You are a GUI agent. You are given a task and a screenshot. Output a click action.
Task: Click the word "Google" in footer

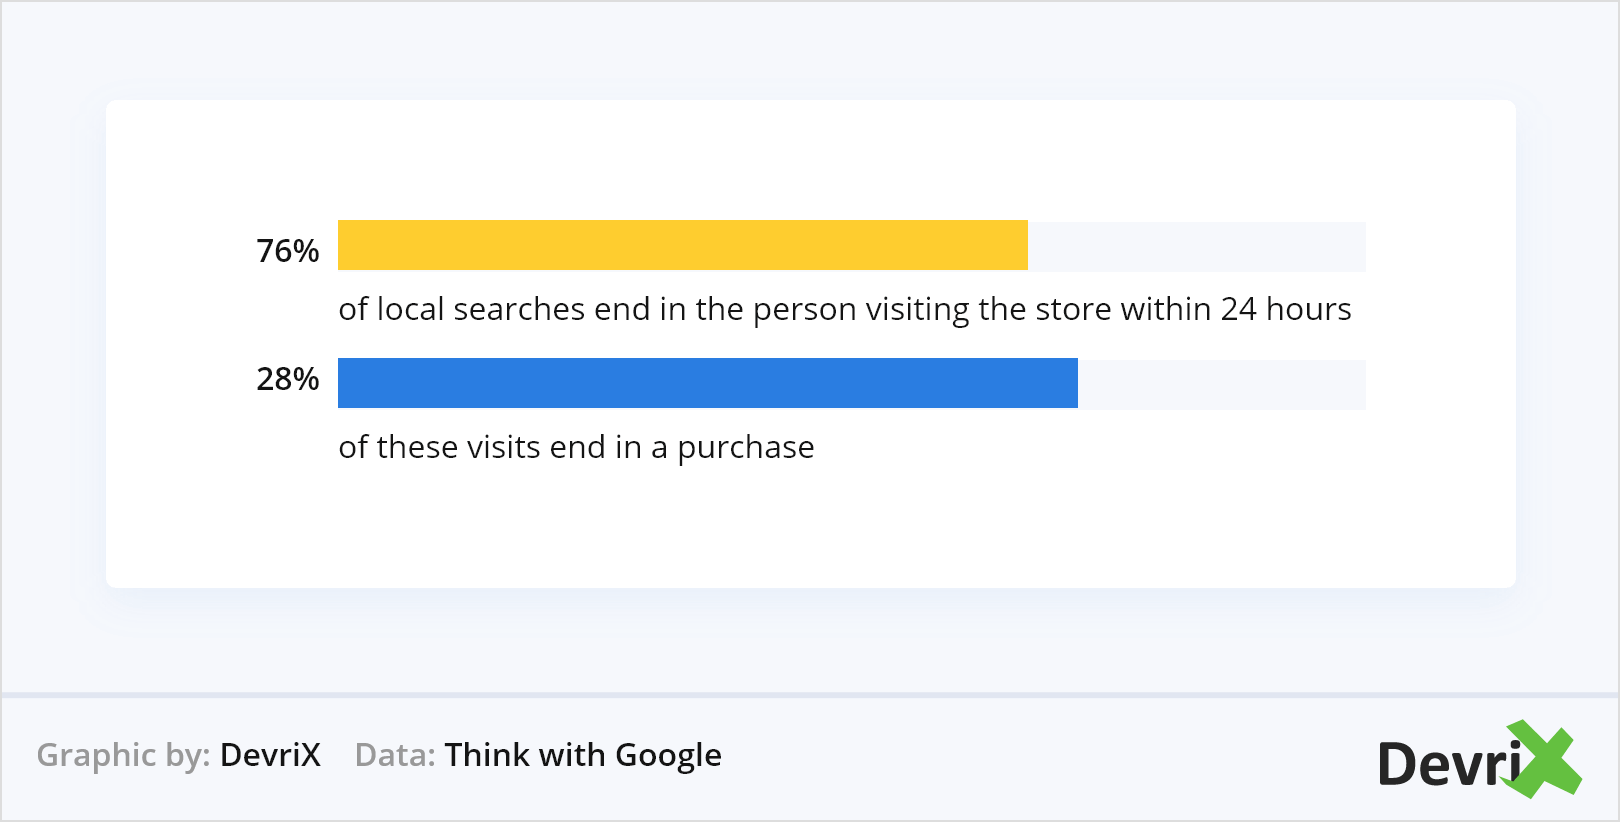coord(668,755)
